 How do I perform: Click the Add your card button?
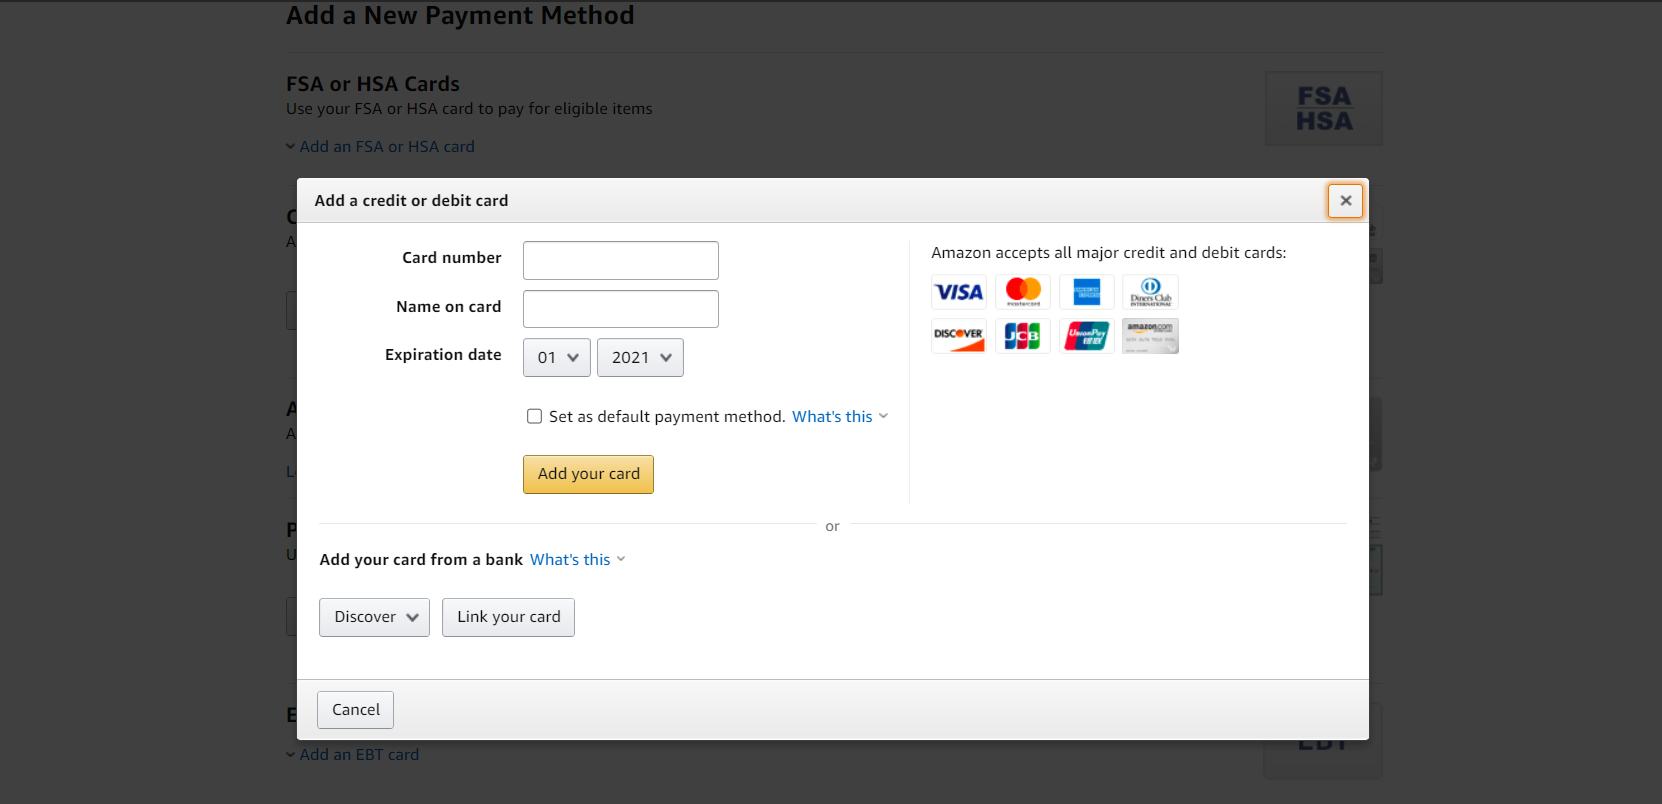click(x=588, y=474)
